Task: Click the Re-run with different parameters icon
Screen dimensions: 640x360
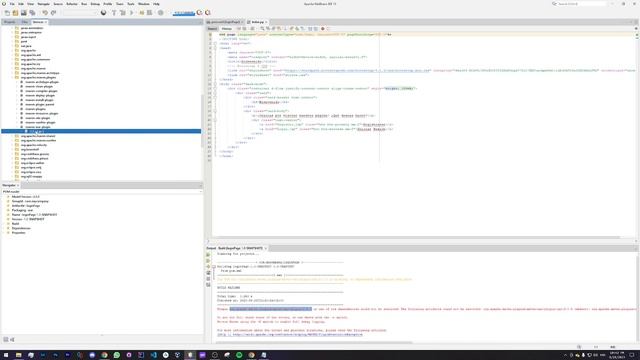Action: pyautogui.click(x=208, y=260)
